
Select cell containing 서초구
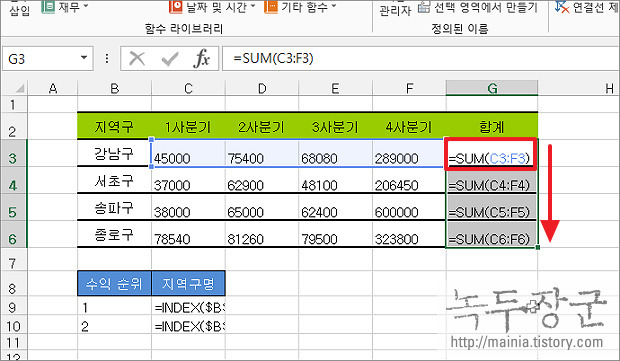(114, 180)
